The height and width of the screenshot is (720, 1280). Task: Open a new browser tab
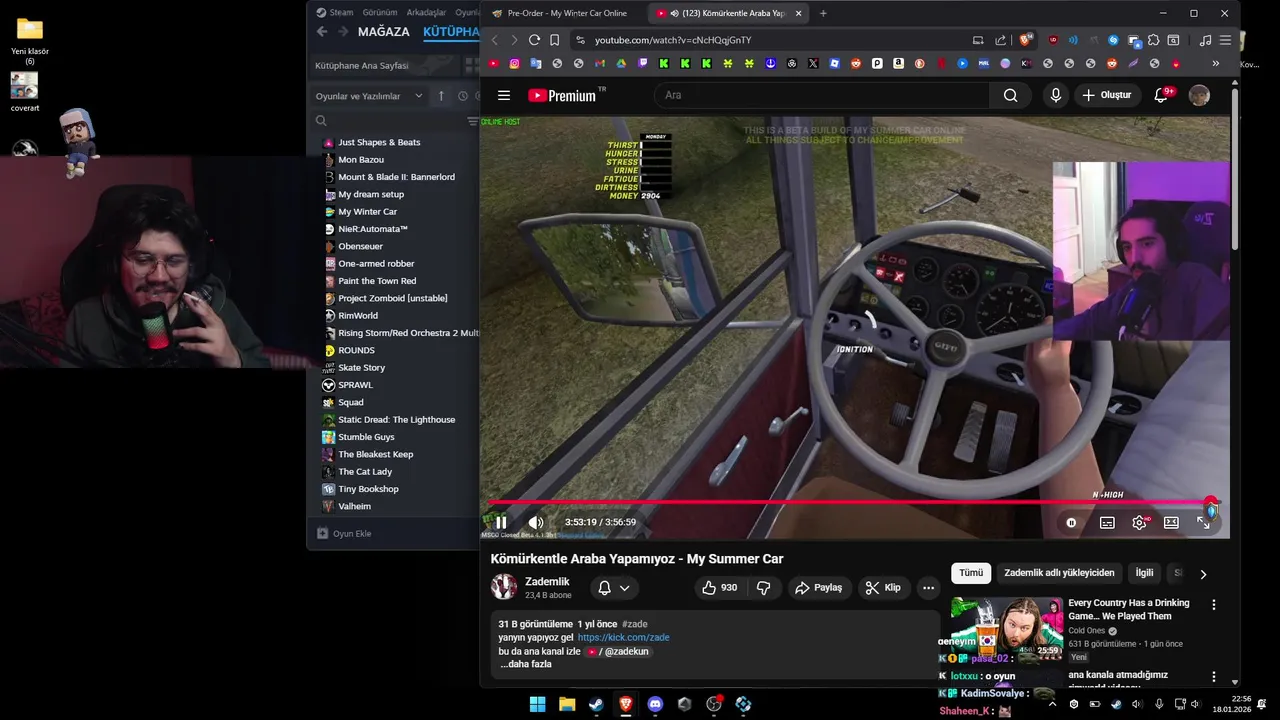[823, 13]
